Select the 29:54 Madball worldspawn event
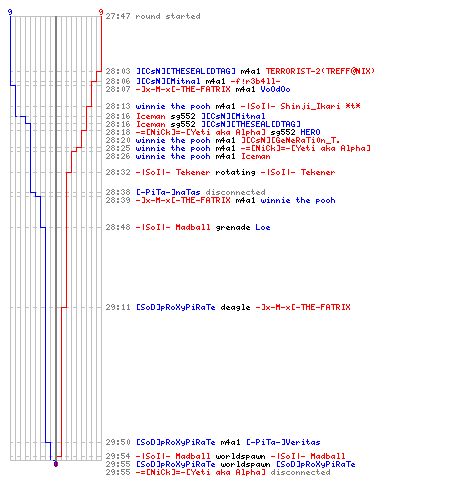 225,456
